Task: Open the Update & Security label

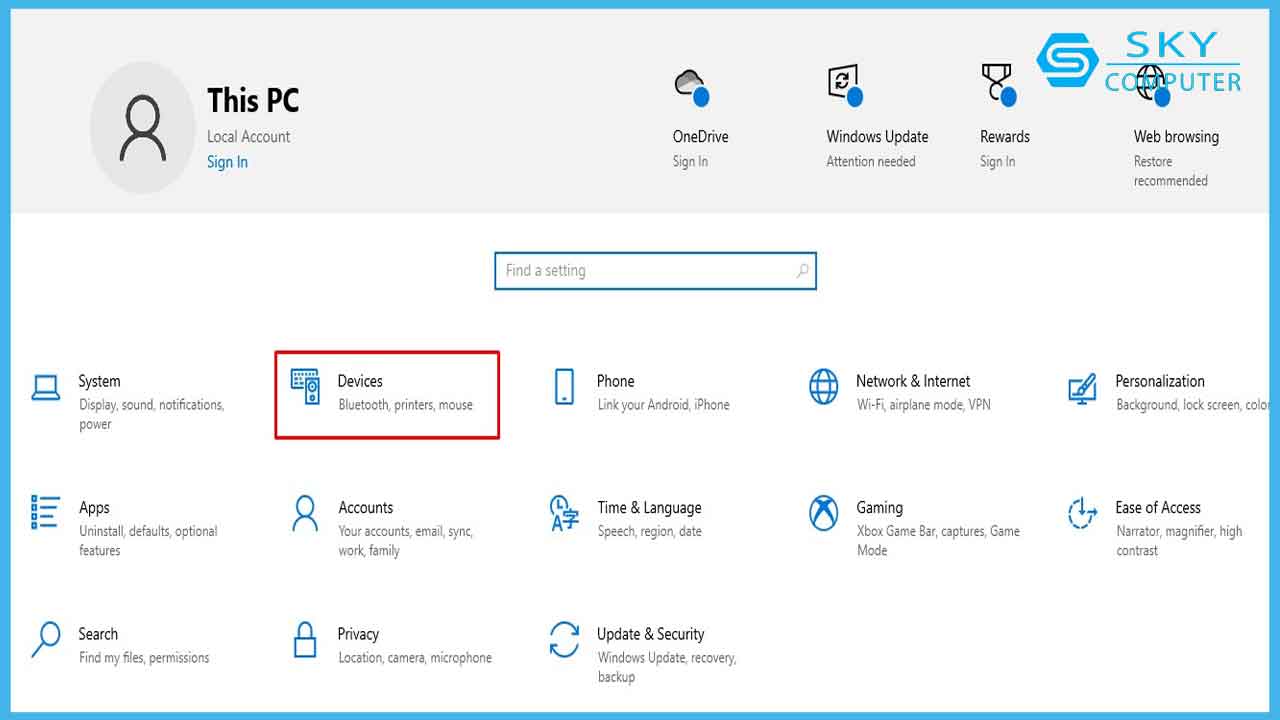Action: click(651, 634)
